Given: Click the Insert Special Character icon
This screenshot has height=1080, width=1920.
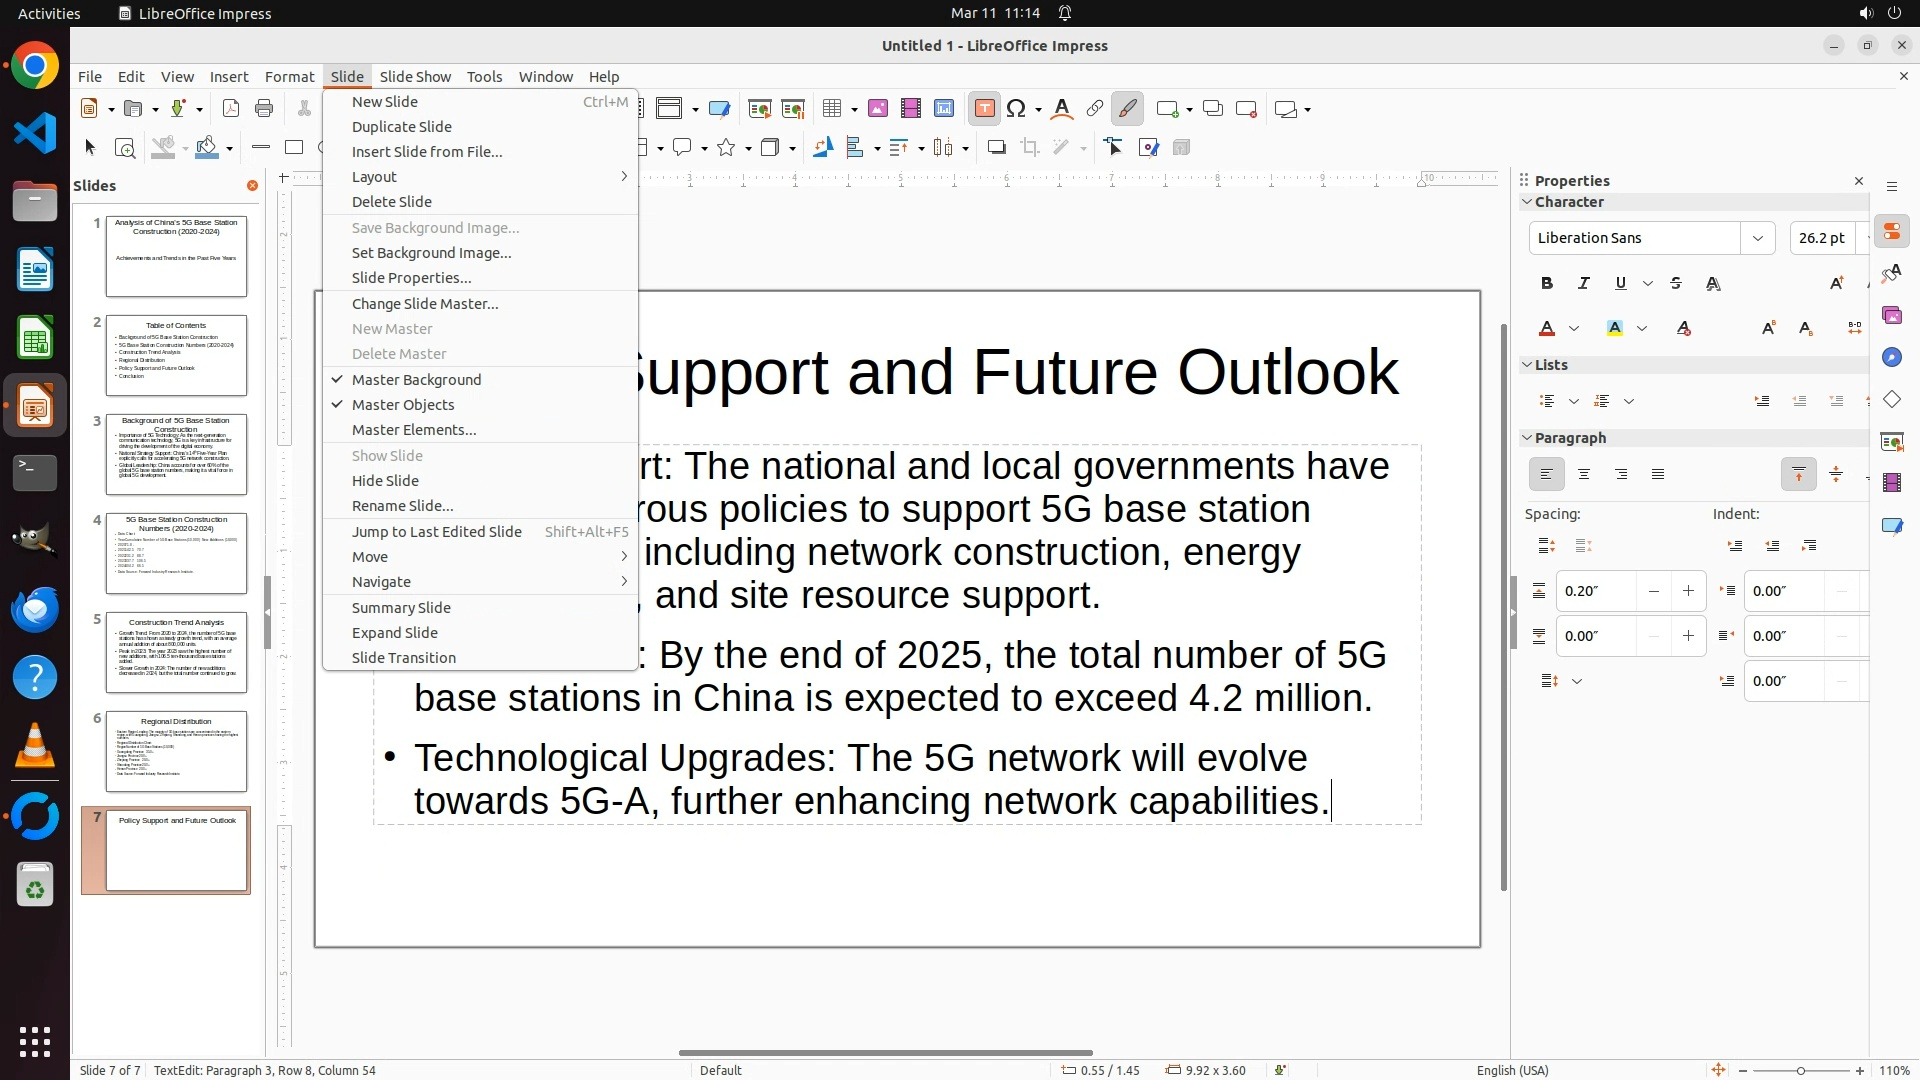Looking at the screenshot, I should [x=1016, y=109].
